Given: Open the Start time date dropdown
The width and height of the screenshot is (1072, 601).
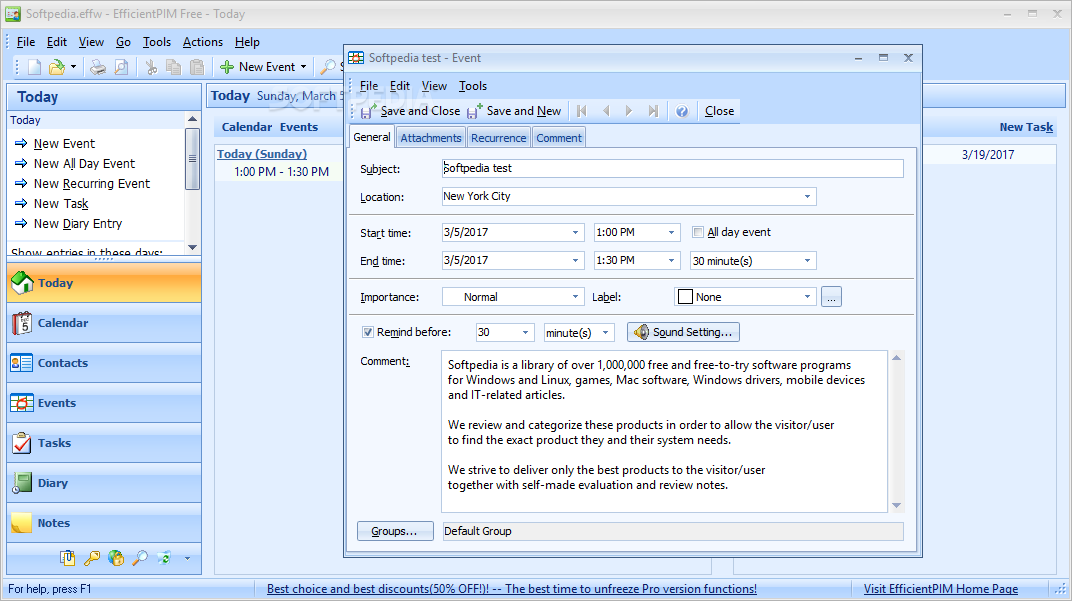Looking at the screenshot, I should click(x=576, y=232).
